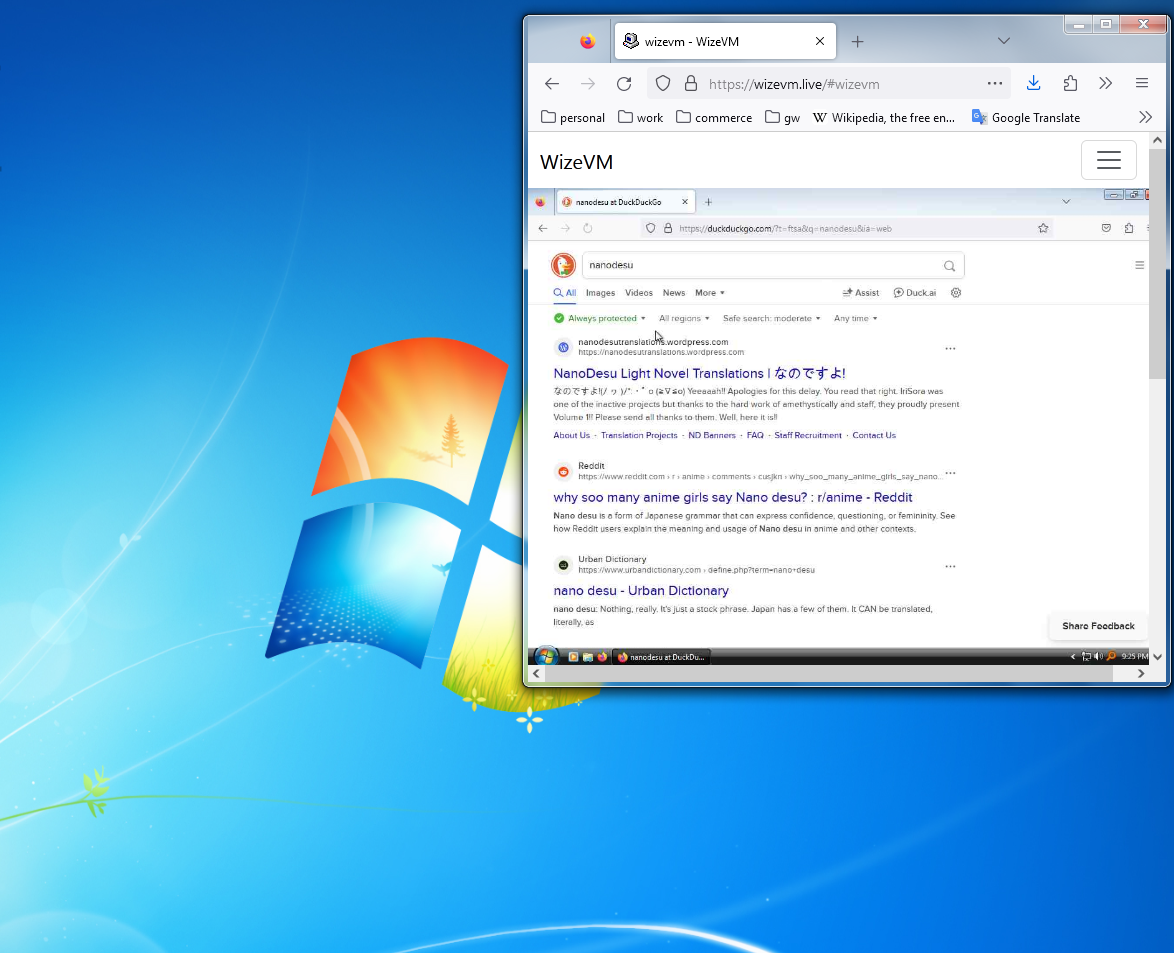Select the All results tab
The width and height of the screenshot is (1174, 953).
[x=565, y=293]
